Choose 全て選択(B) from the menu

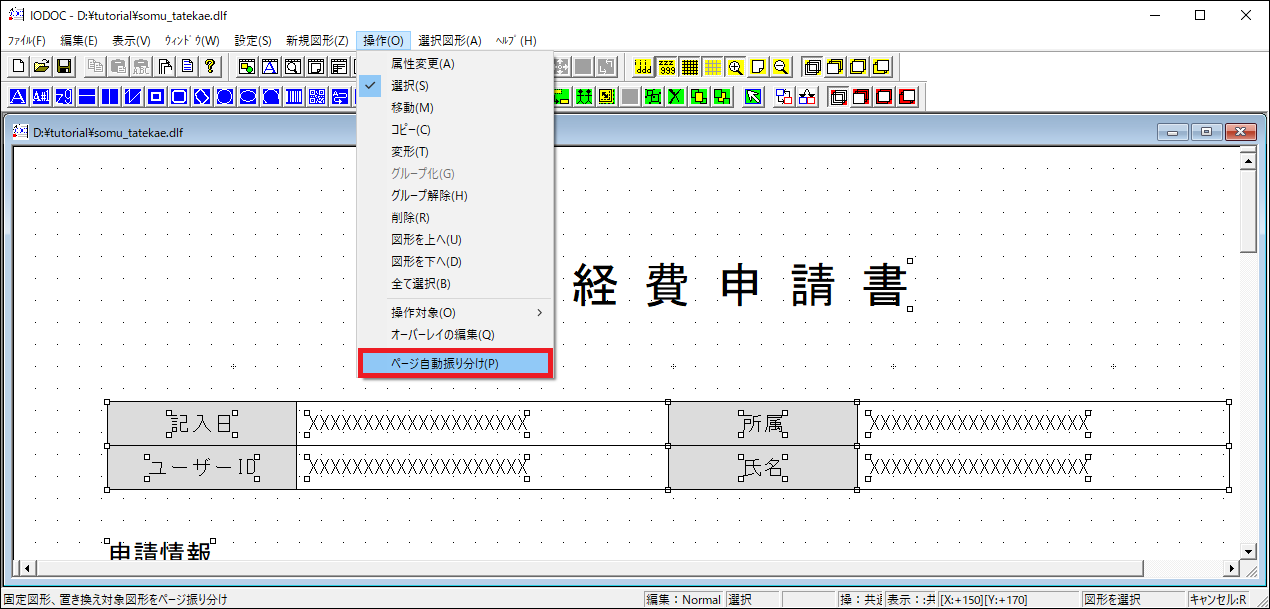(455, 284)
